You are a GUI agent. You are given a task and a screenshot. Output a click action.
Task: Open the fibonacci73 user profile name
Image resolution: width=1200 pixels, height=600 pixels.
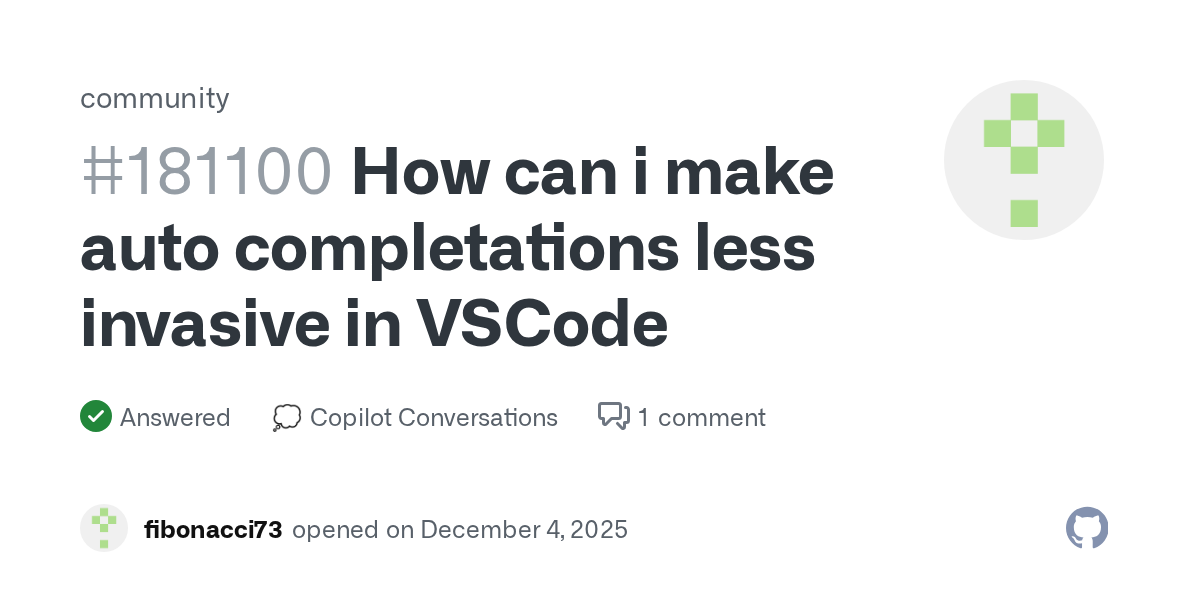click(x=213, y=529)
